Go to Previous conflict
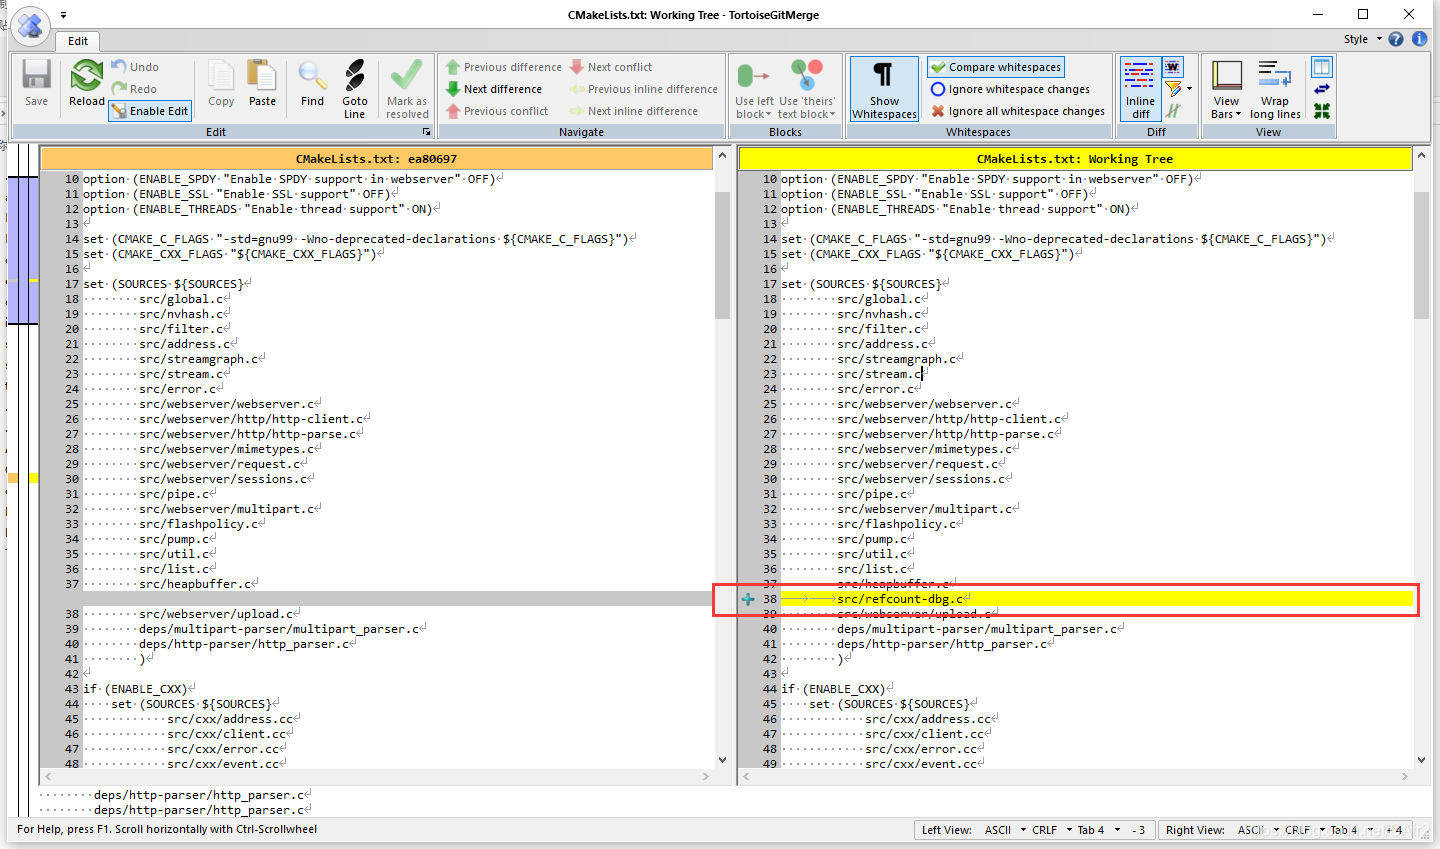Viewport: 1440px width, 849px height. click(x=497, y=111)
